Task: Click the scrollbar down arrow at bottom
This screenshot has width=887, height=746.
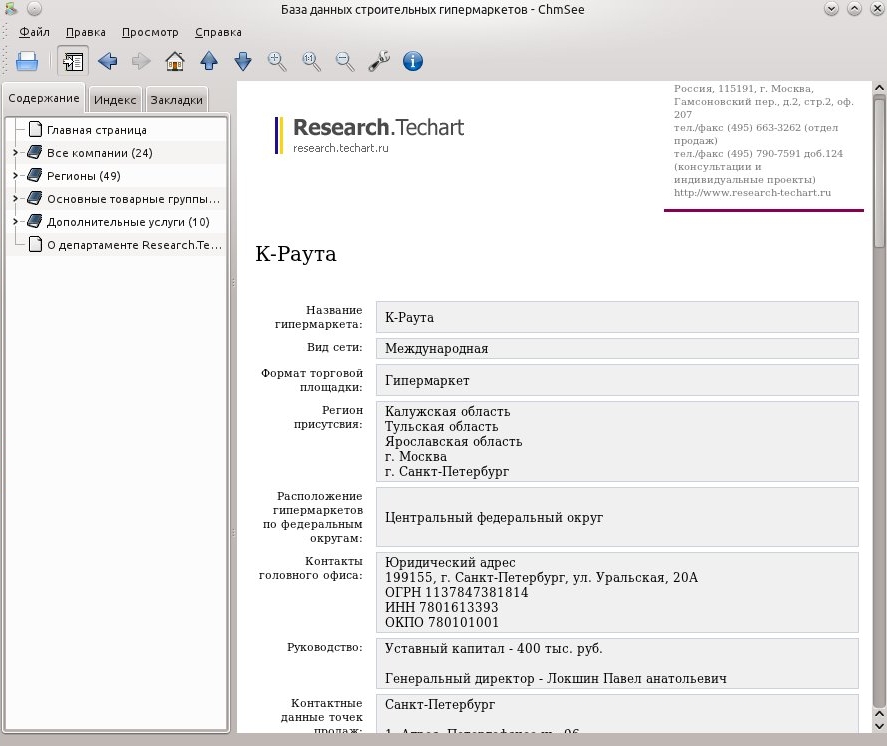Action: point(879,727)
